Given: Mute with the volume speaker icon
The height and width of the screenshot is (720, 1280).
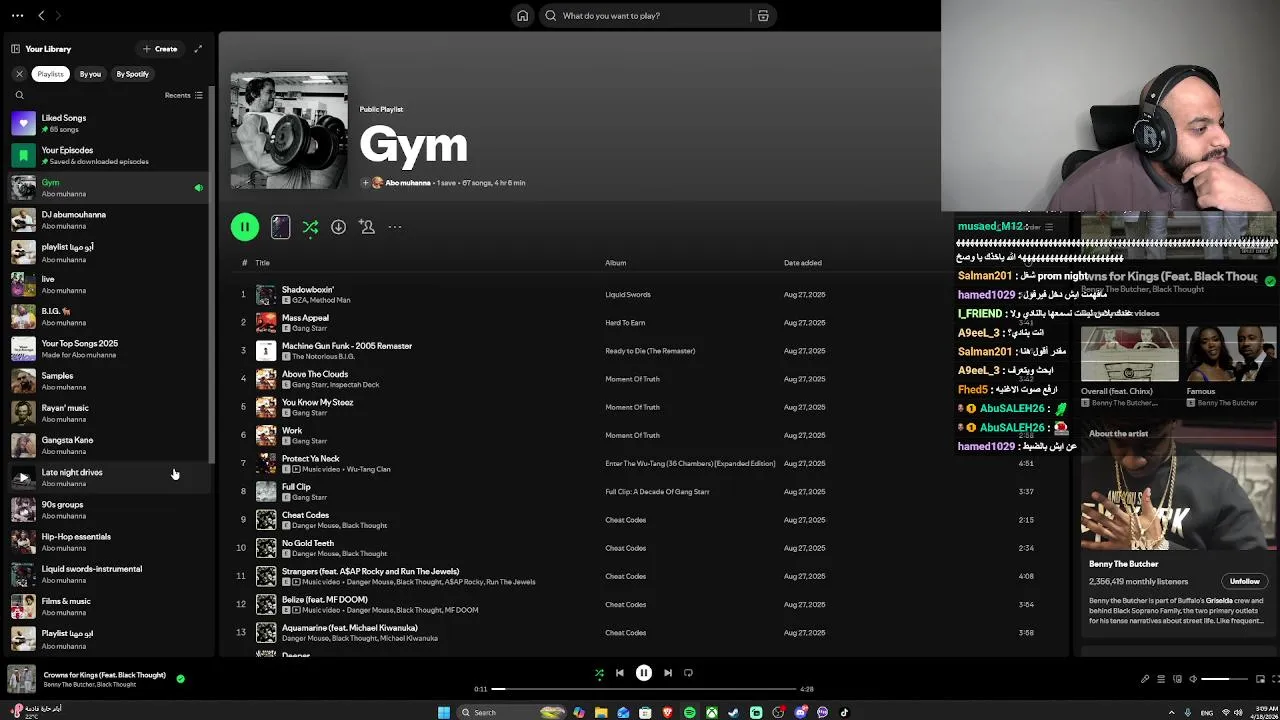Looking at the screenshot, I should click(x=1193, y=679).
